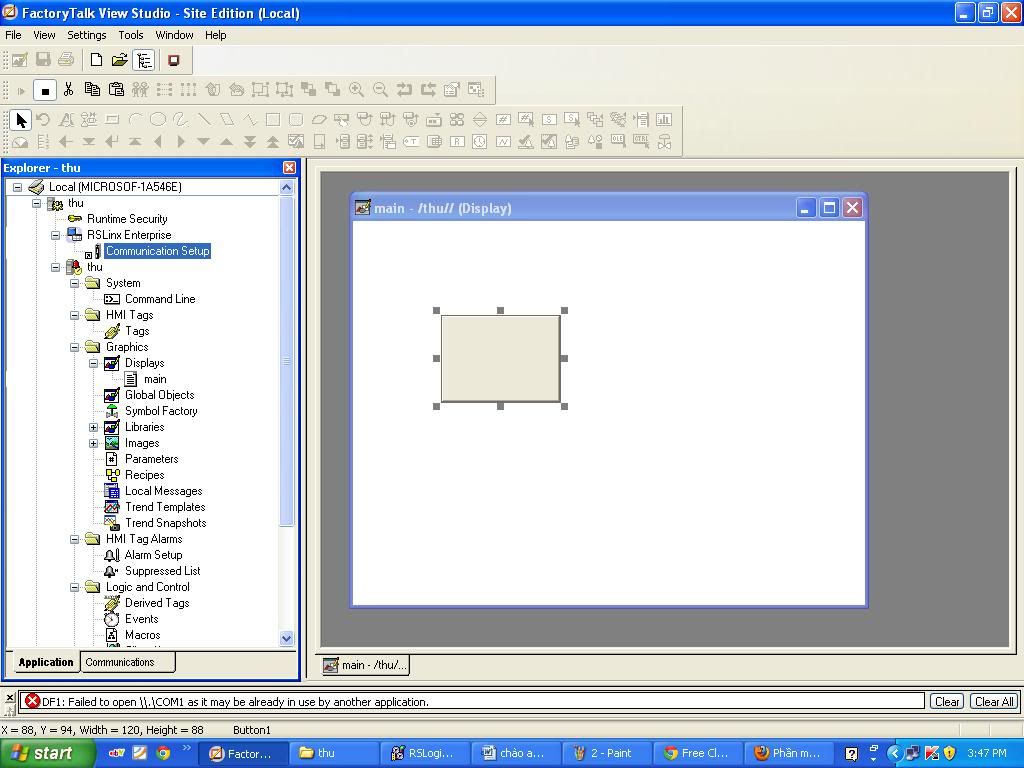This screenshot has height=768, width=1024.
Task: Click the Cut scissors icon
Action: pyautogui.click(x=69, y=90)
